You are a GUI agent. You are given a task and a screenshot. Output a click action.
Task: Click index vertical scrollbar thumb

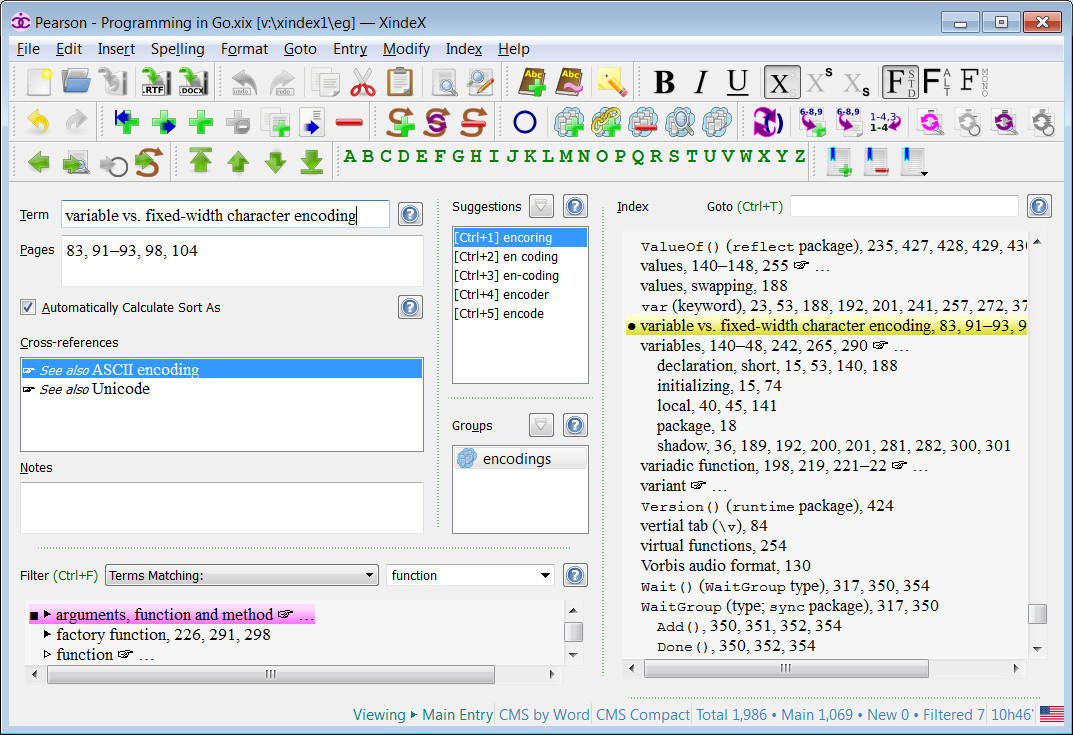click(x=1037, y=614)
